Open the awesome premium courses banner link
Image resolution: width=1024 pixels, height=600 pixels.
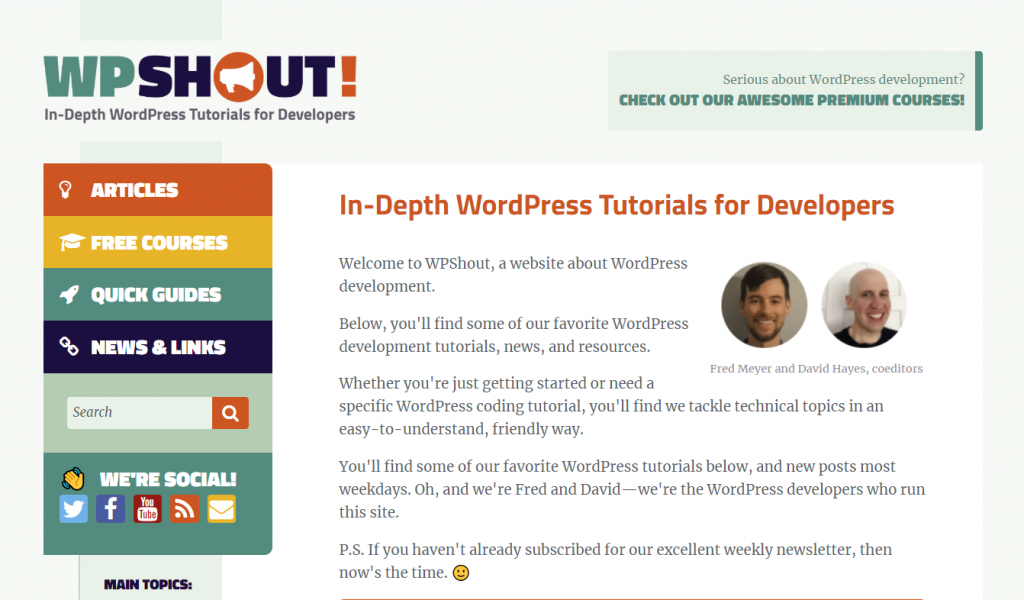pyautogui.click(x=791, y=100)
